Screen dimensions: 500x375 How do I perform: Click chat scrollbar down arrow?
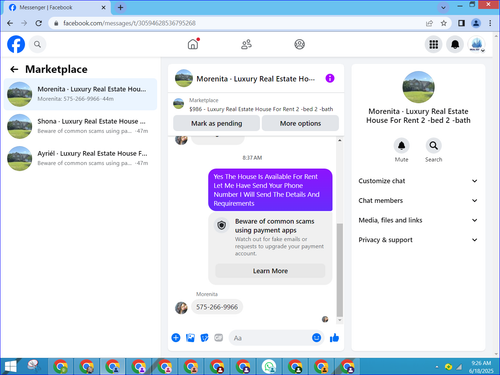340,320
